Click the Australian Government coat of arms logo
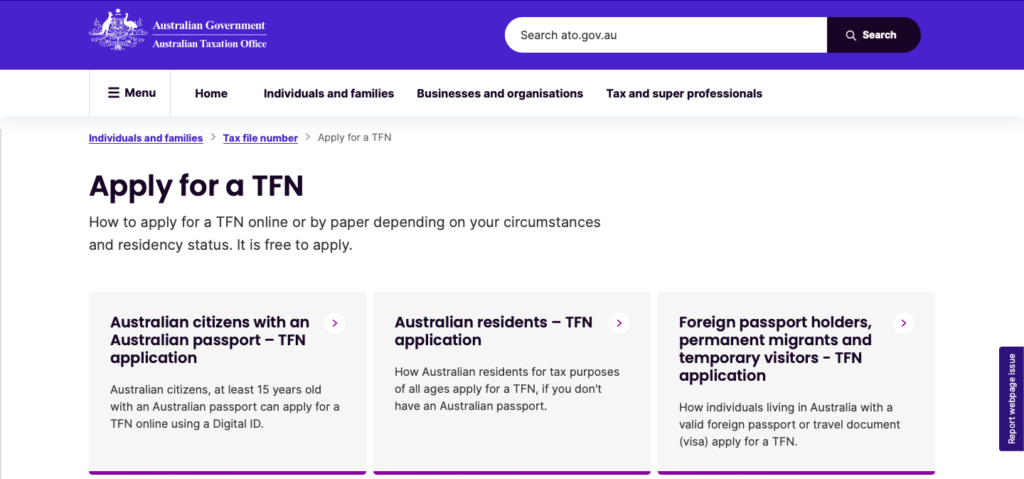1024x479 pixels. click(118, 30)
